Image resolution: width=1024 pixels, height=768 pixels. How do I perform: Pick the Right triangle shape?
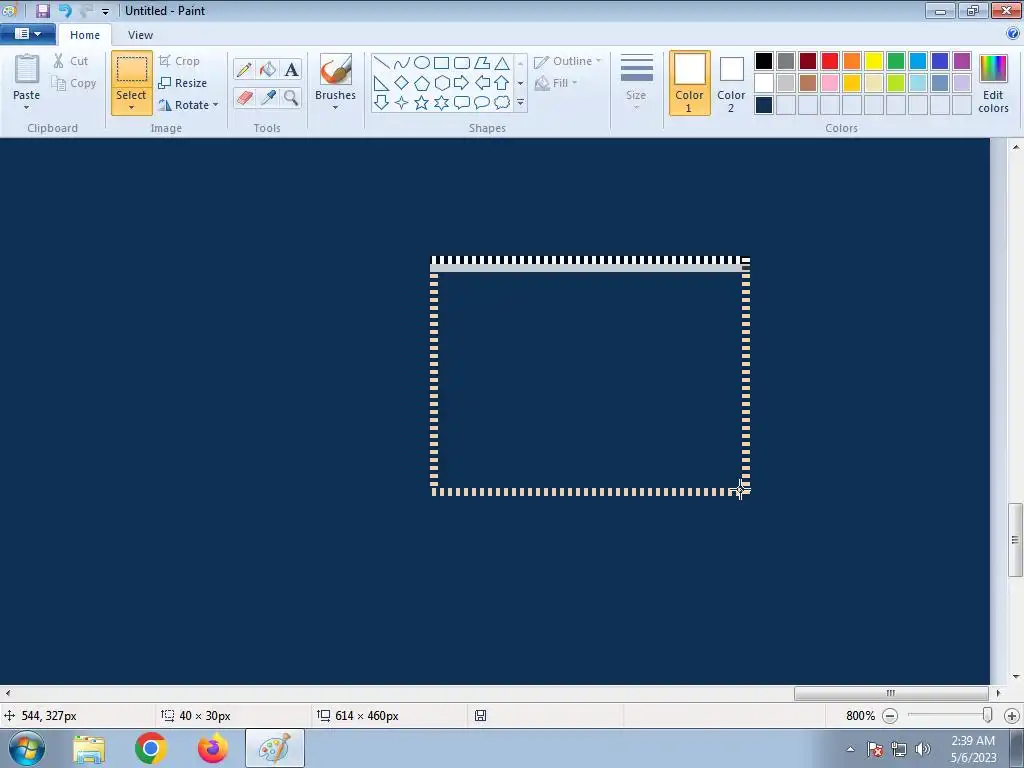click(x=381, y=83)
